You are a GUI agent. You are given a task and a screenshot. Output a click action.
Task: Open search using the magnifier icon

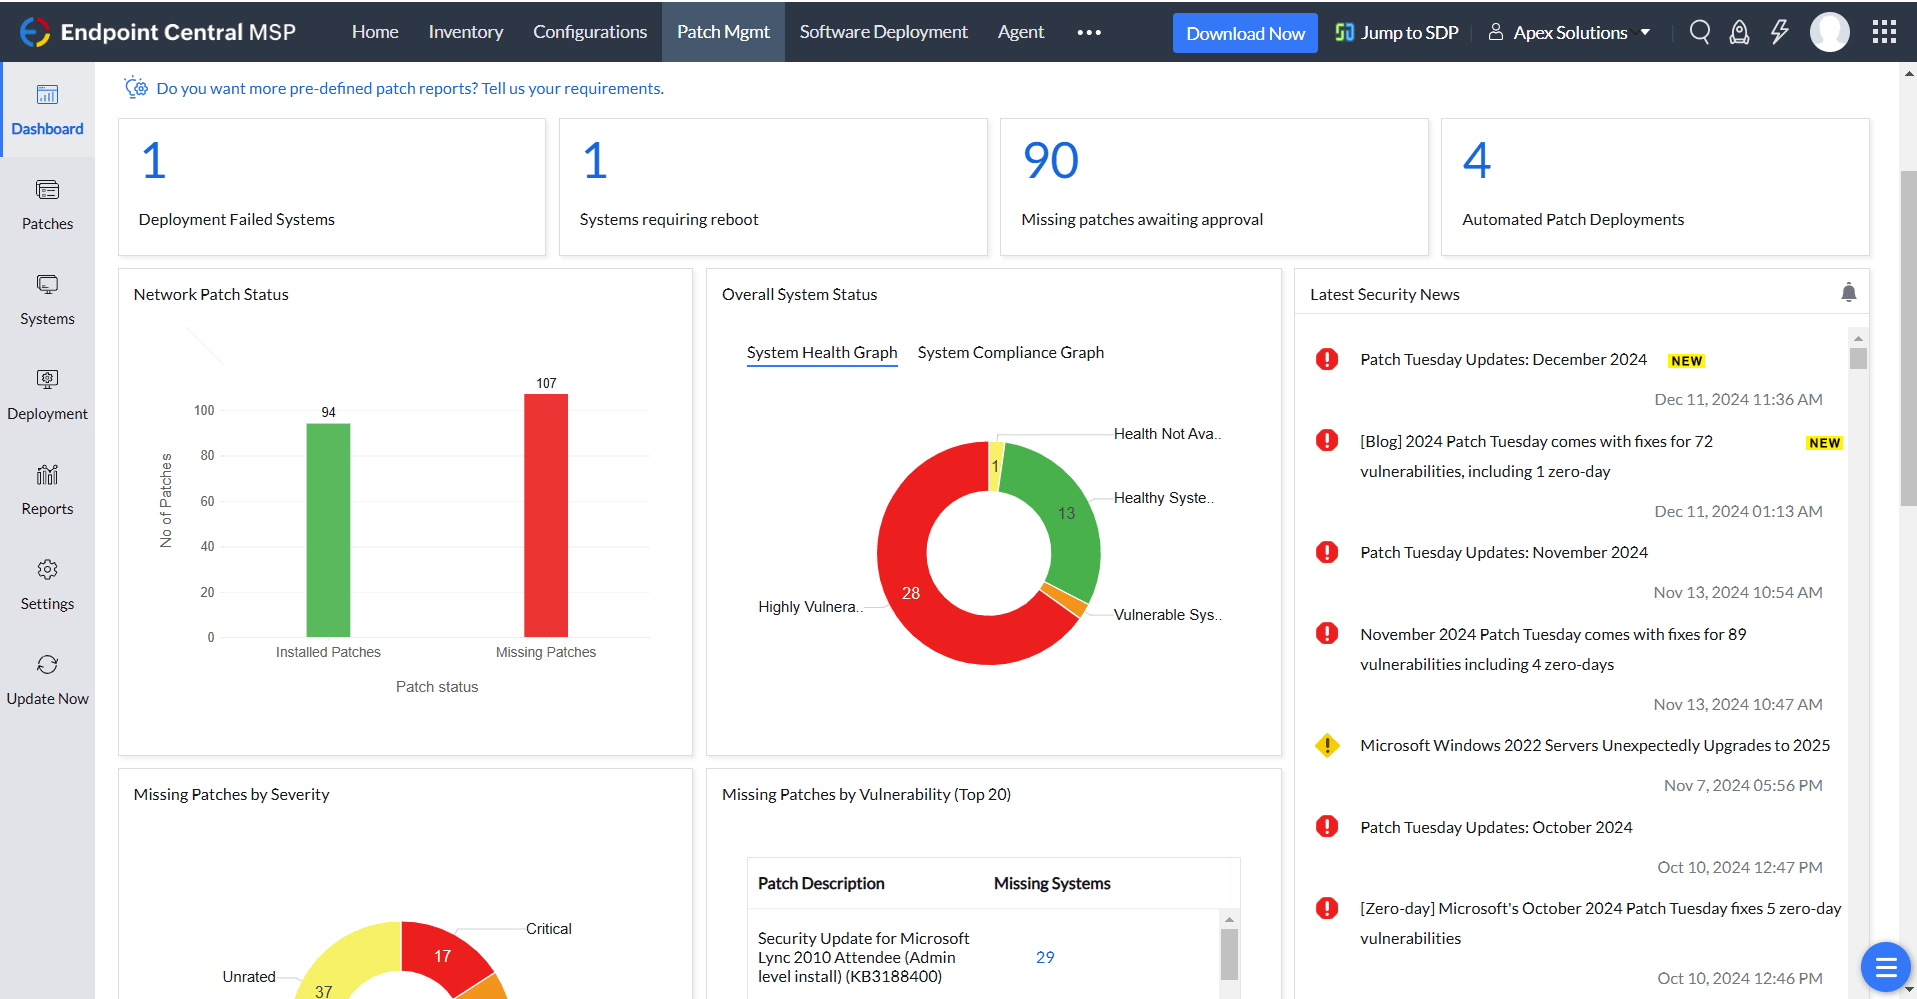tap(1699, 32)
